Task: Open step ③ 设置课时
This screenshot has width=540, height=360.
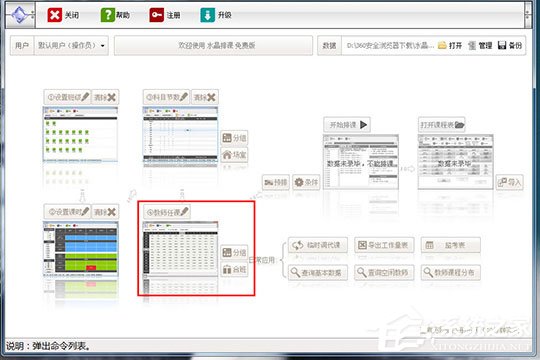Action: [x=68, y=212]
